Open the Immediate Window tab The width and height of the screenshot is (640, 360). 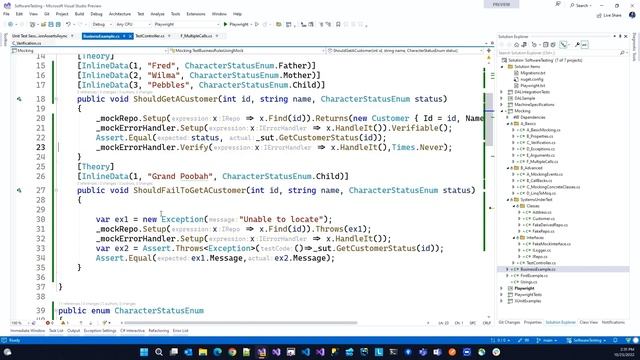[x=27, y=331]
